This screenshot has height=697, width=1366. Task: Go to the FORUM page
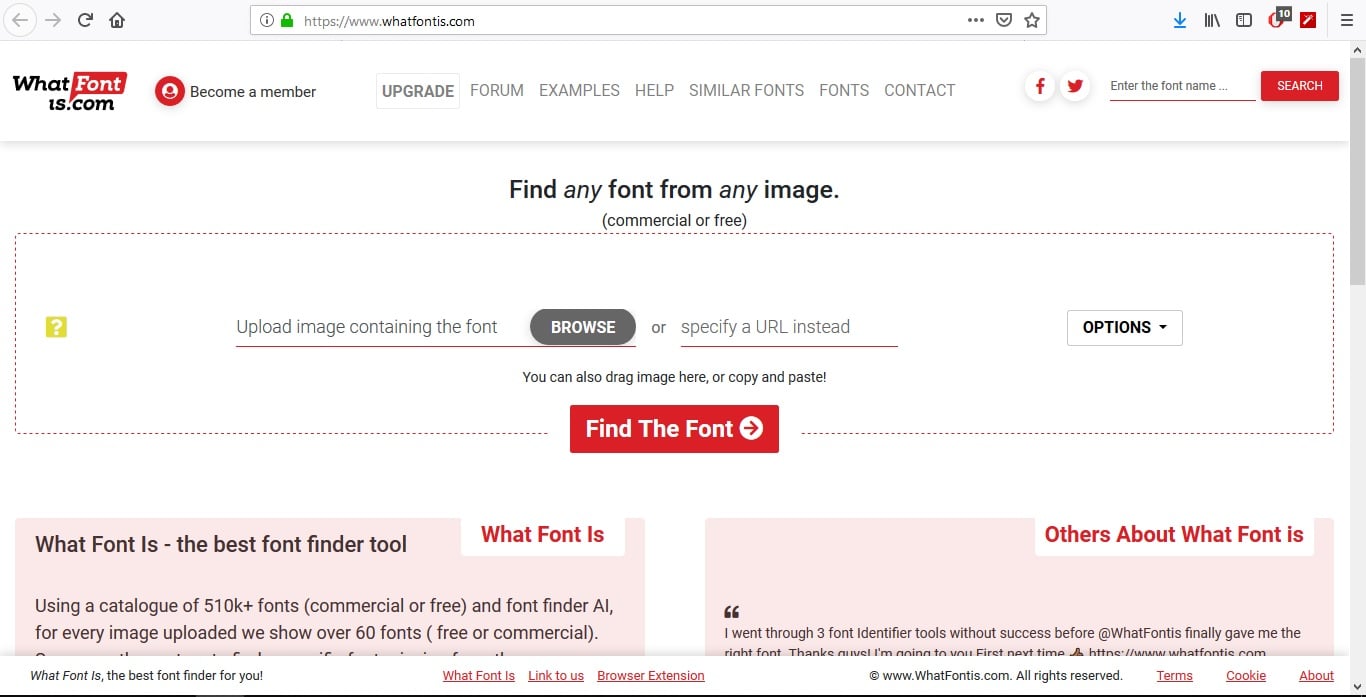click(497, 90)
